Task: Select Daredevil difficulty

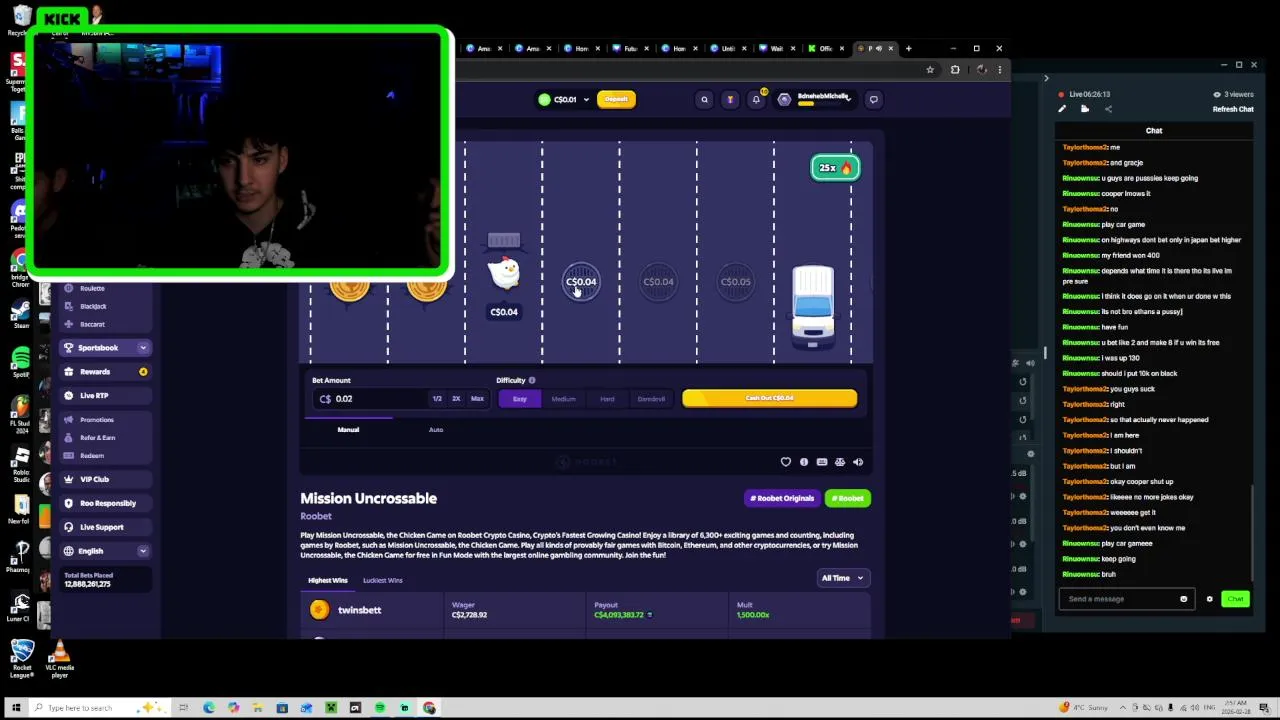Action: [651, 399]
